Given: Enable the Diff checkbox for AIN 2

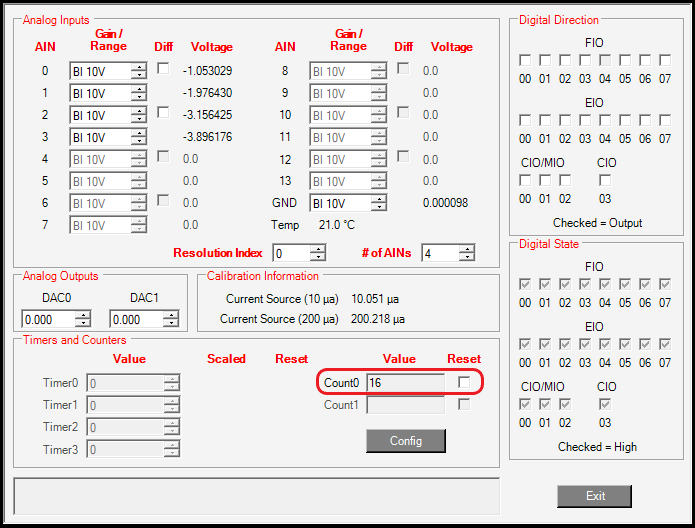Looking at the screenshot, I should [x=163, y=112].
